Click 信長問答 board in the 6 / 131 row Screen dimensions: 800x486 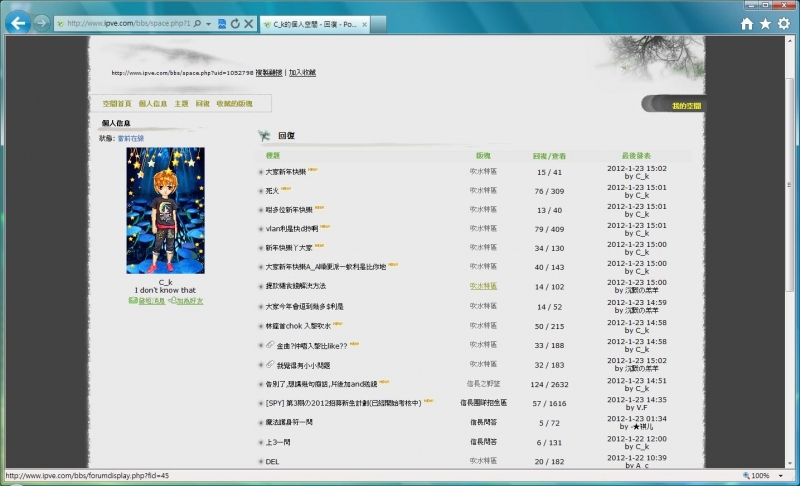(x=483, y=442)
